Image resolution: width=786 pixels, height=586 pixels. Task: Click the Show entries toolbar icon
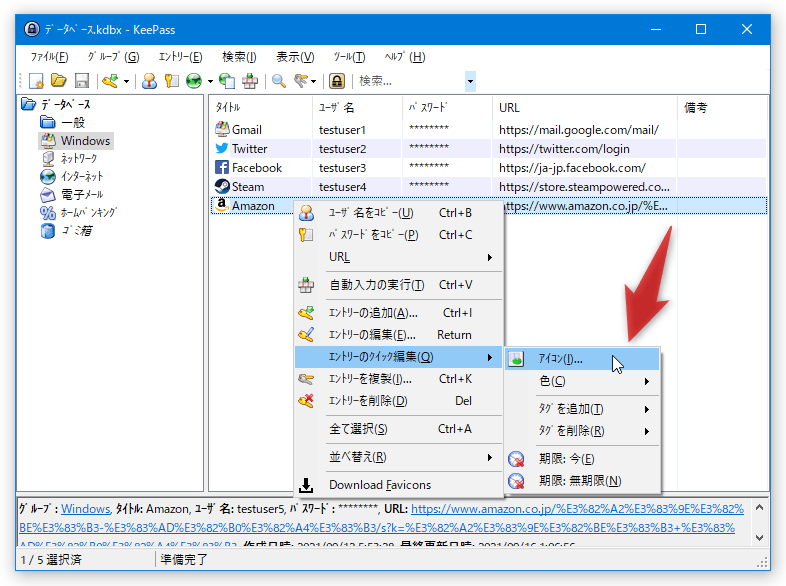(x=301, y=81)
